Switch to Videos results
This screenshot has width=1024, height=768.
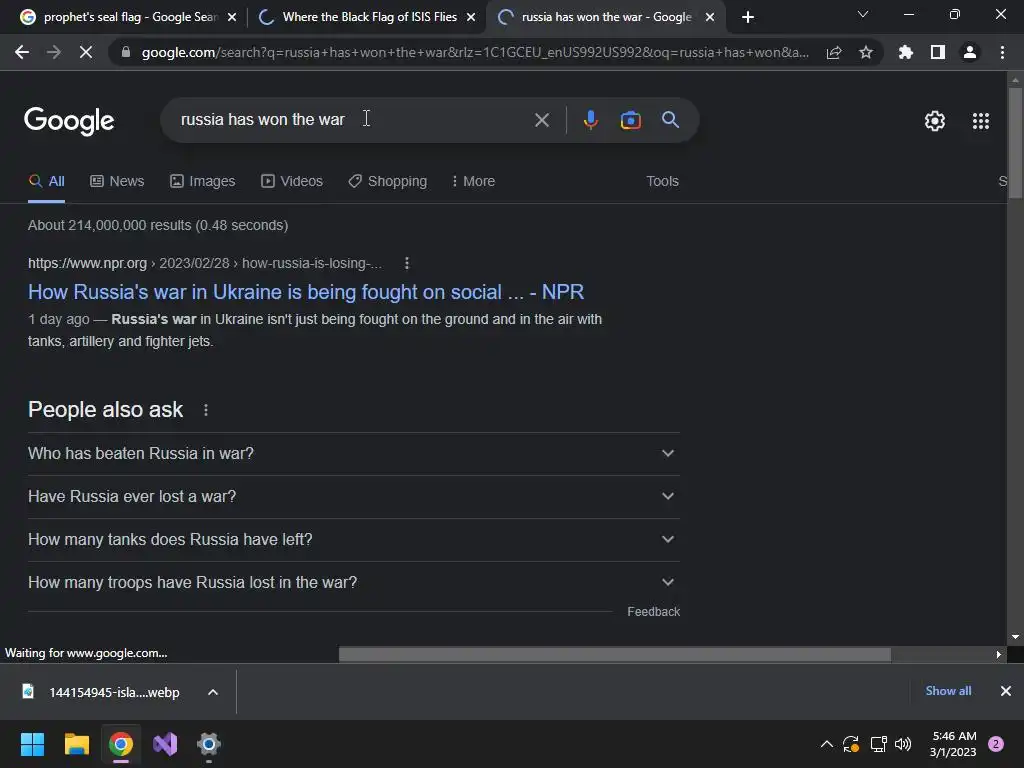coord(292,181)
